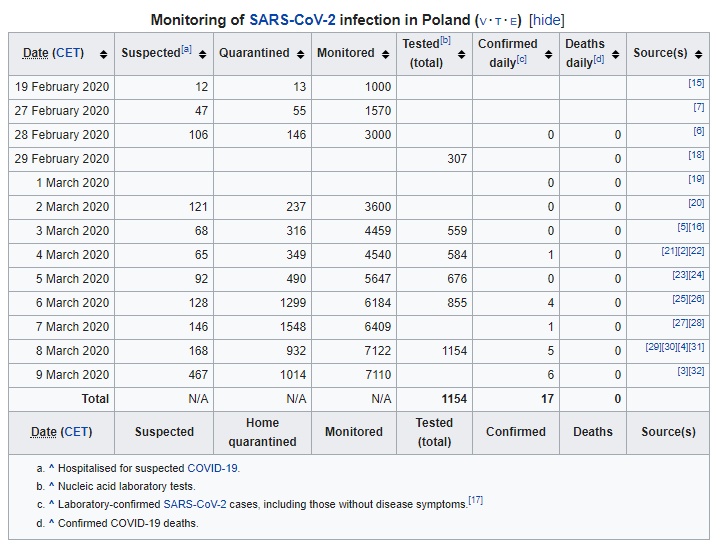Open reference [25] in 6 March row

680,299
